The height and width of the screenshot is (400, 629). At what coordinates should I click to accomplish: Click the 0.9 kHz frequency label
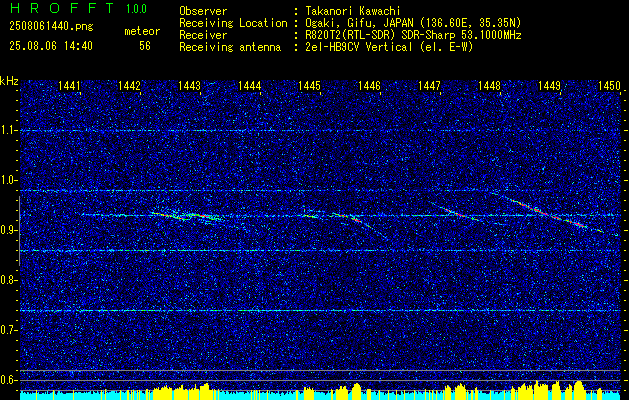tap(9, 230)
